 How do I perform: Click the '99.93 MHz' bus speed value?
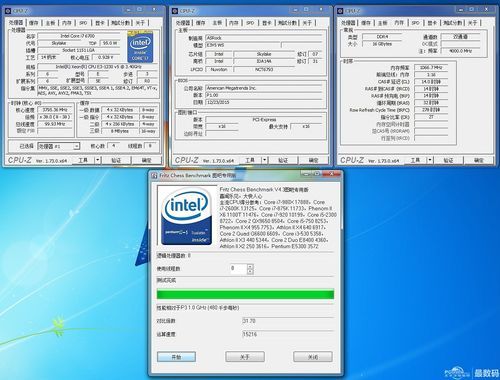(55, 124)
